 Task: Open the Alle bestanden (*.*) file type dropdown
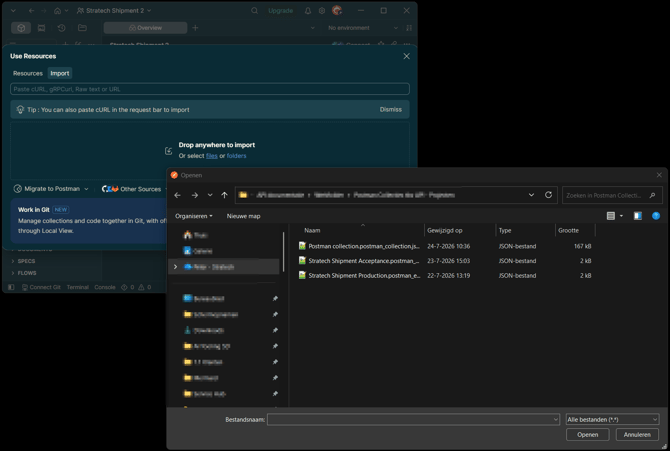click(612, 419)
